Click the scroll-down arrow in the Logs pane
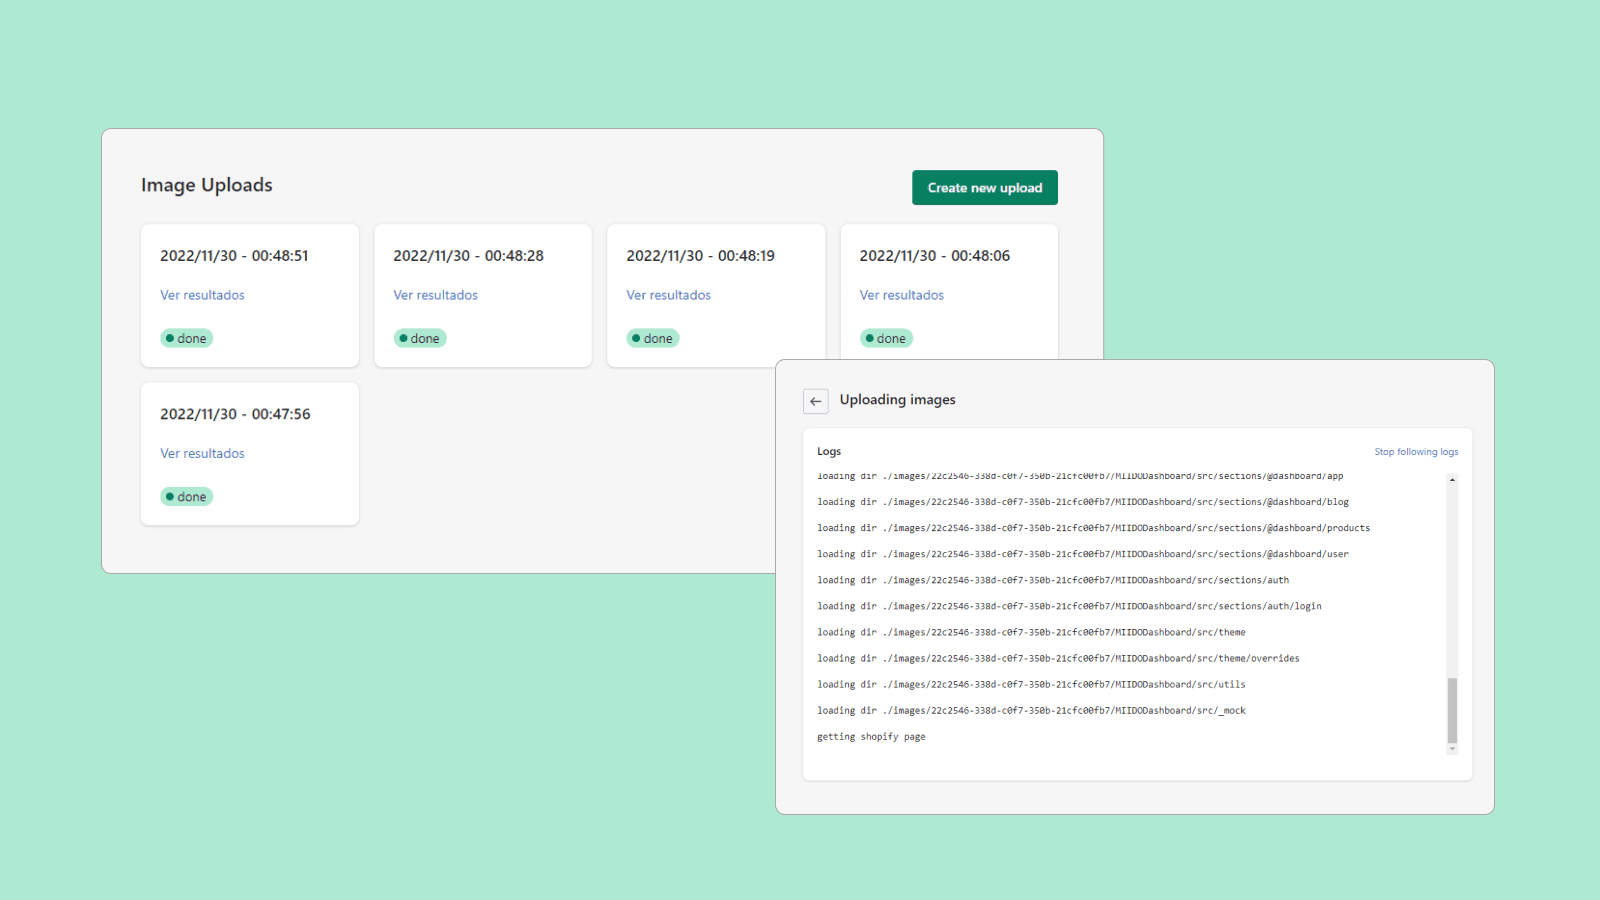 1453,748
